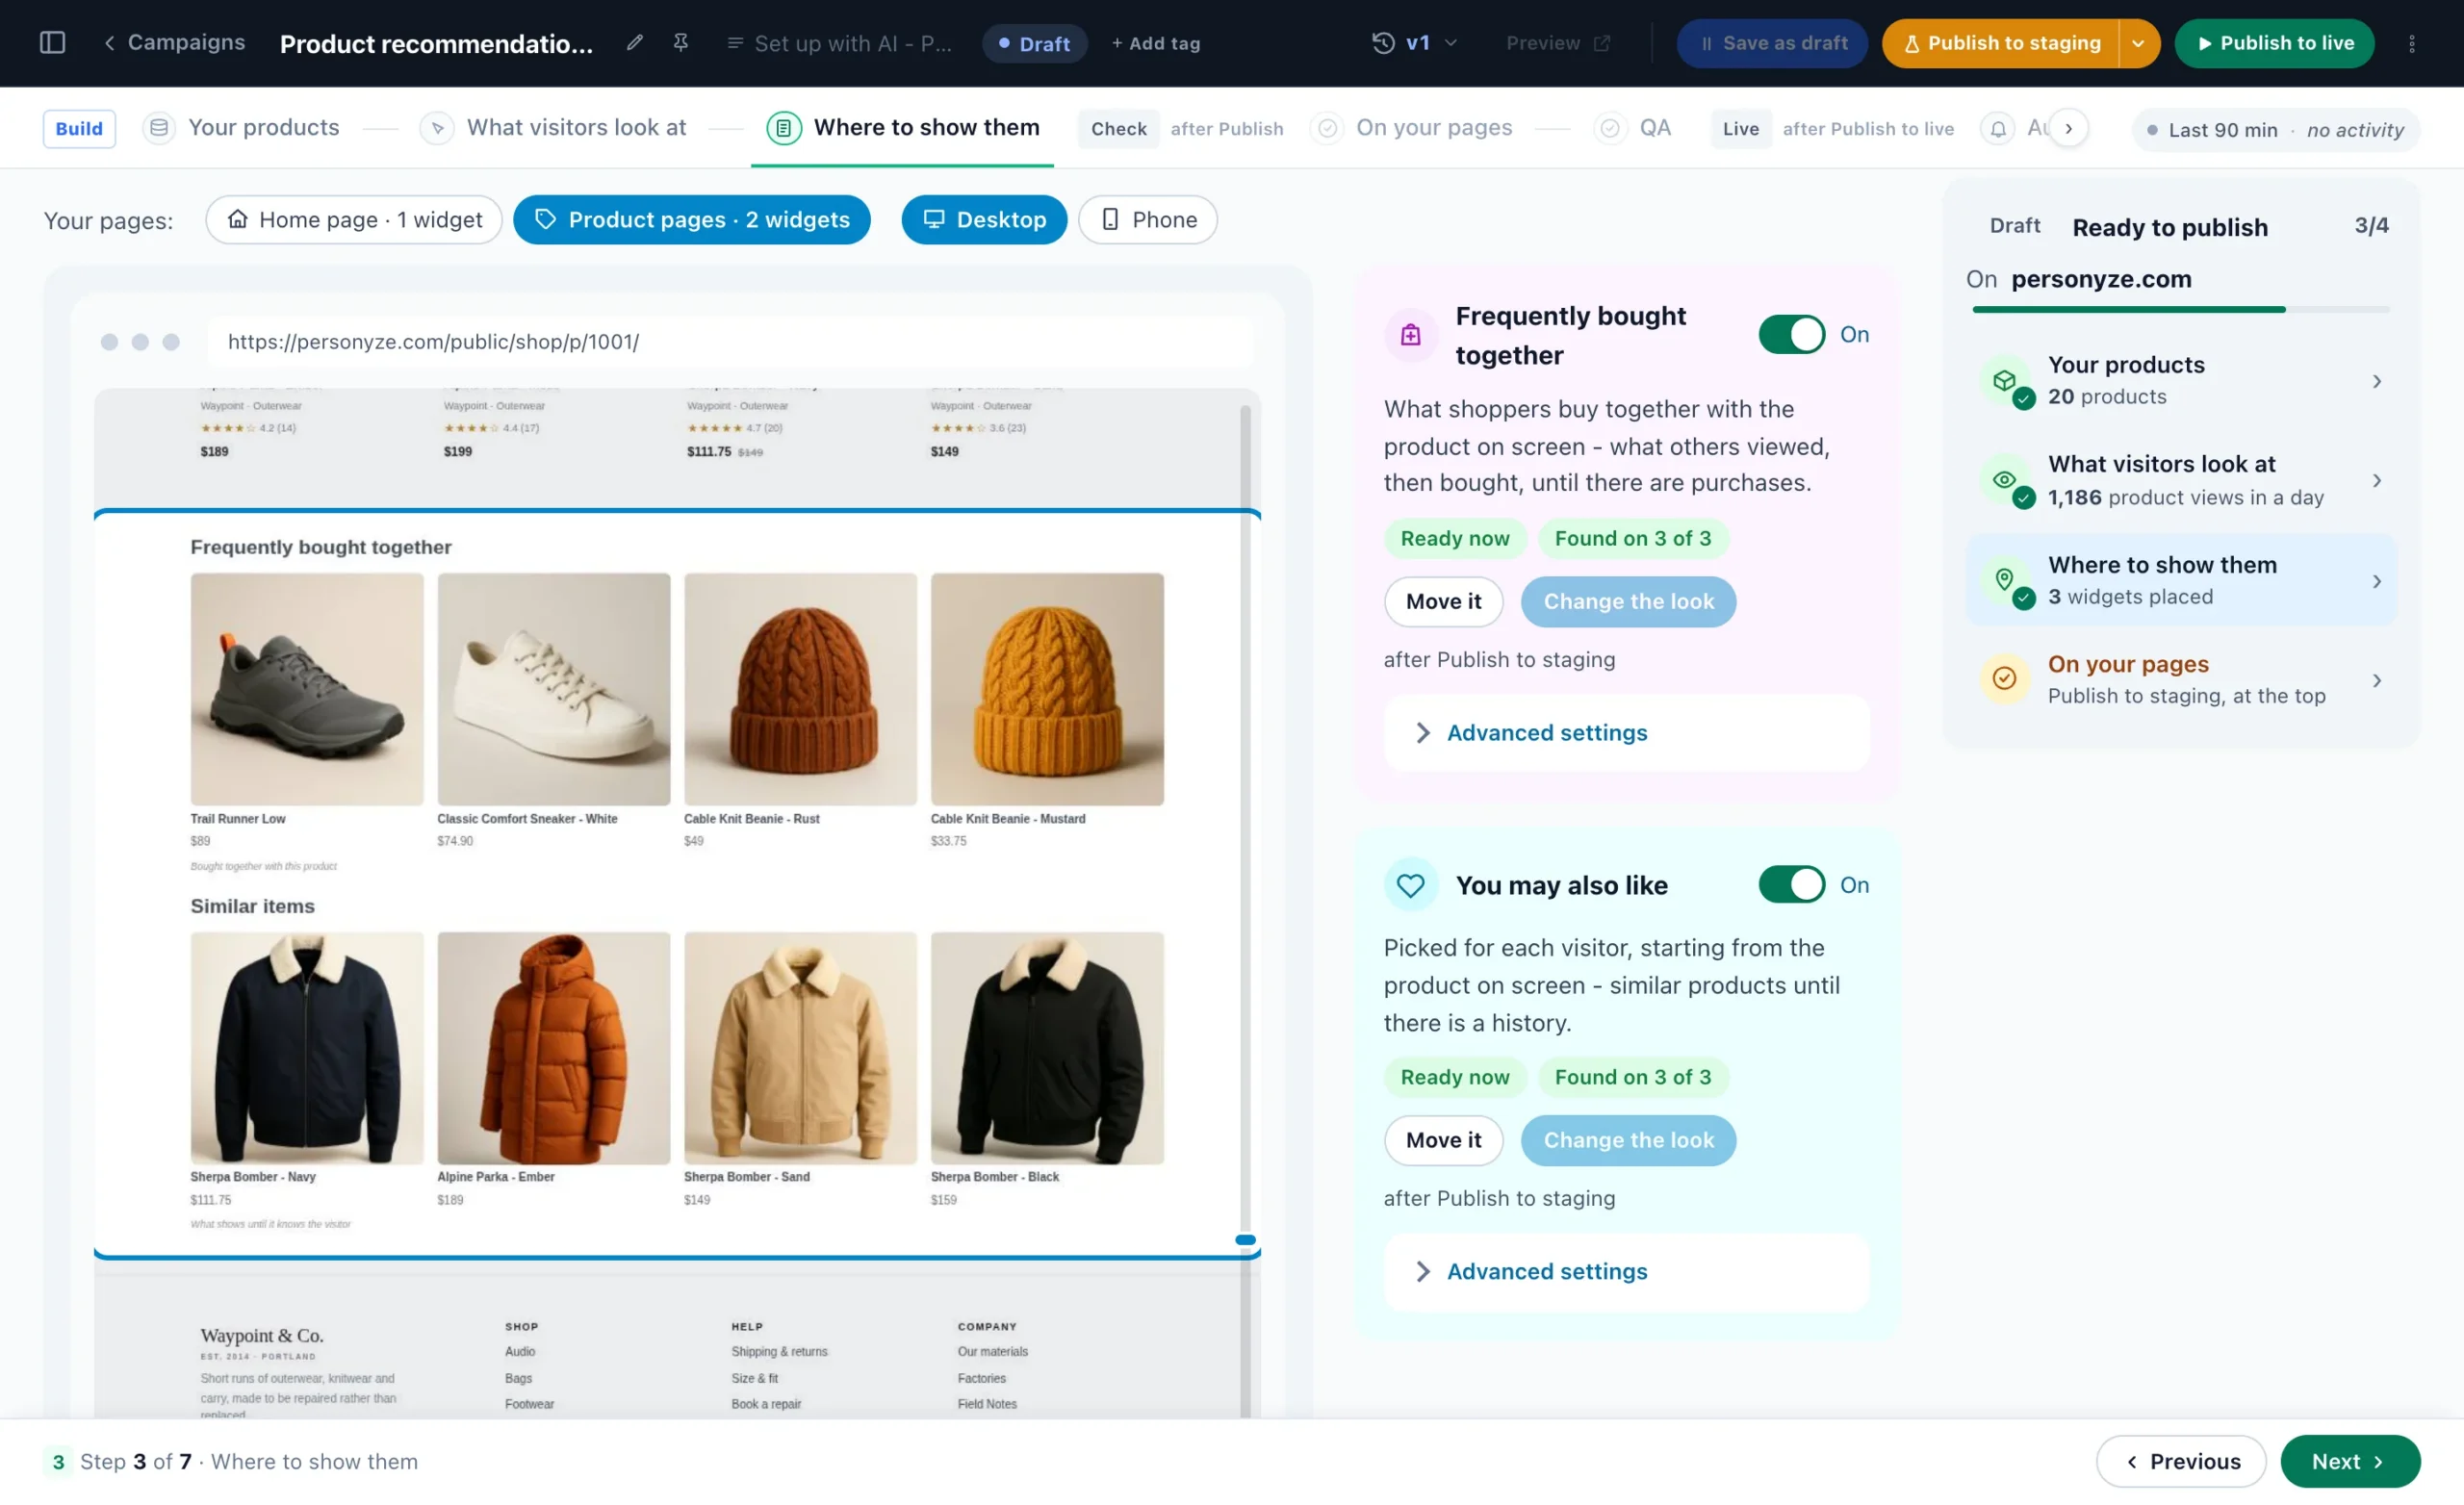Open Set up with AI option

[839, 43]
